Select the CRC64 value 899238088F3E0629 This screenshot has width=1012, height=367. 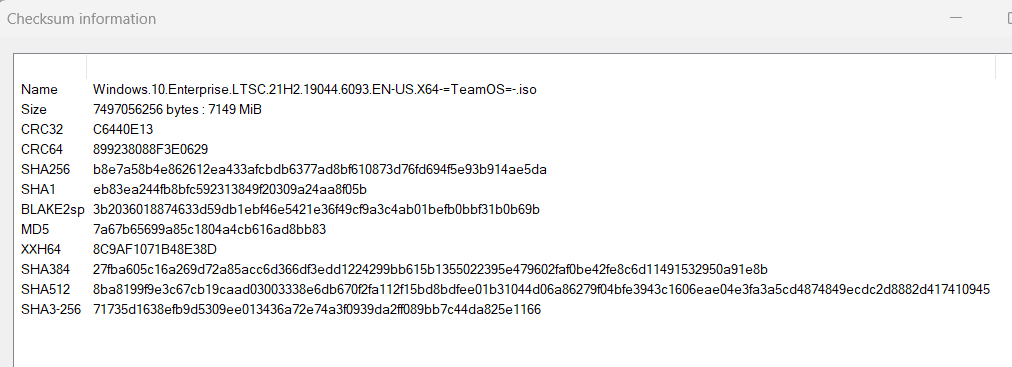[x=150, y=150]
